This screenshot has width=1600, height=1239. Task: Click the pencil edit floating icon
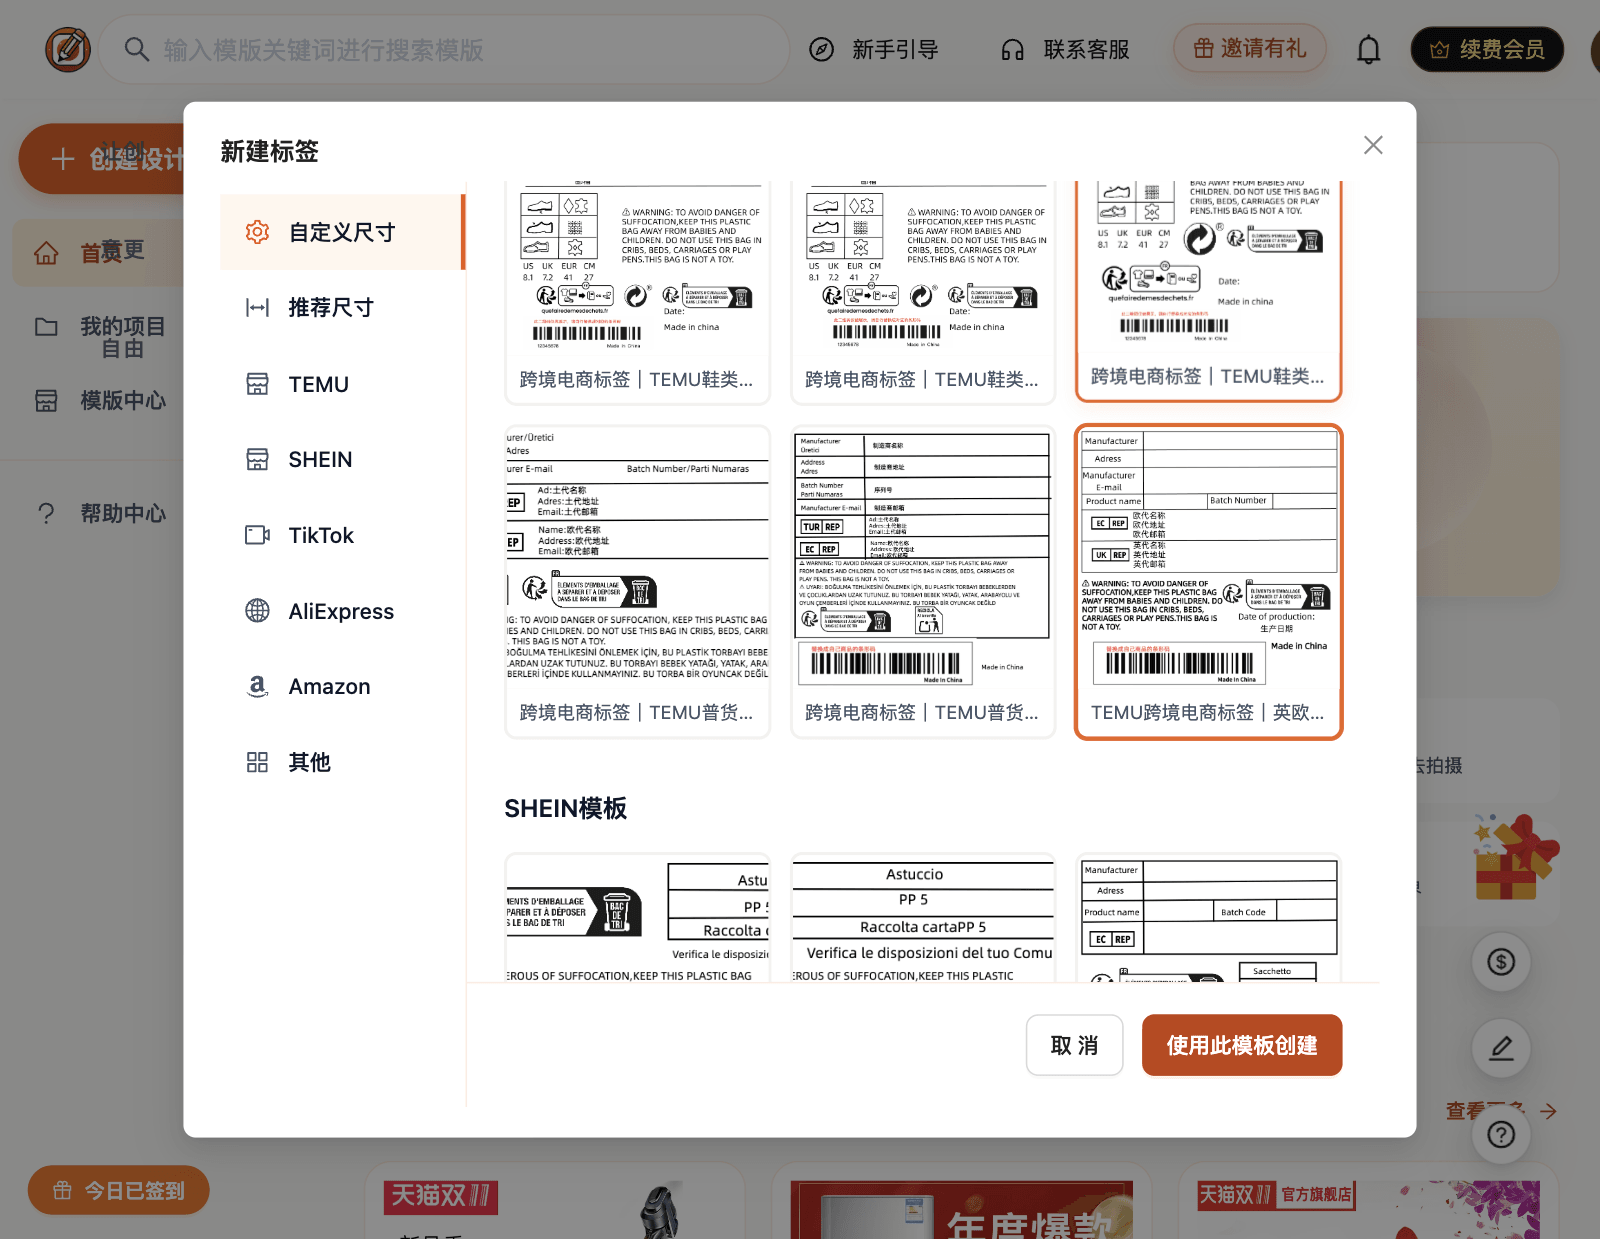(1501, 1048)
